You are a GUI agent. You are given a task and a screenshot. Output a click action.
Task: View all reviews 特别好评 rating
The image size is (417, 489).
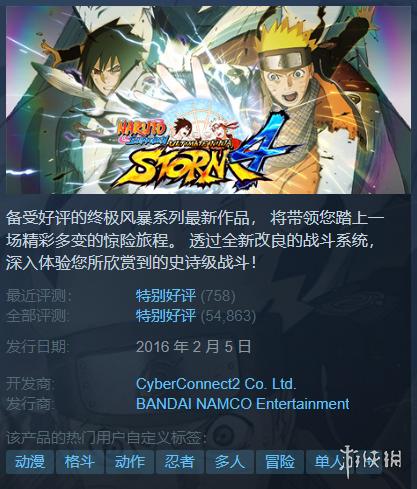click(166, 316)
